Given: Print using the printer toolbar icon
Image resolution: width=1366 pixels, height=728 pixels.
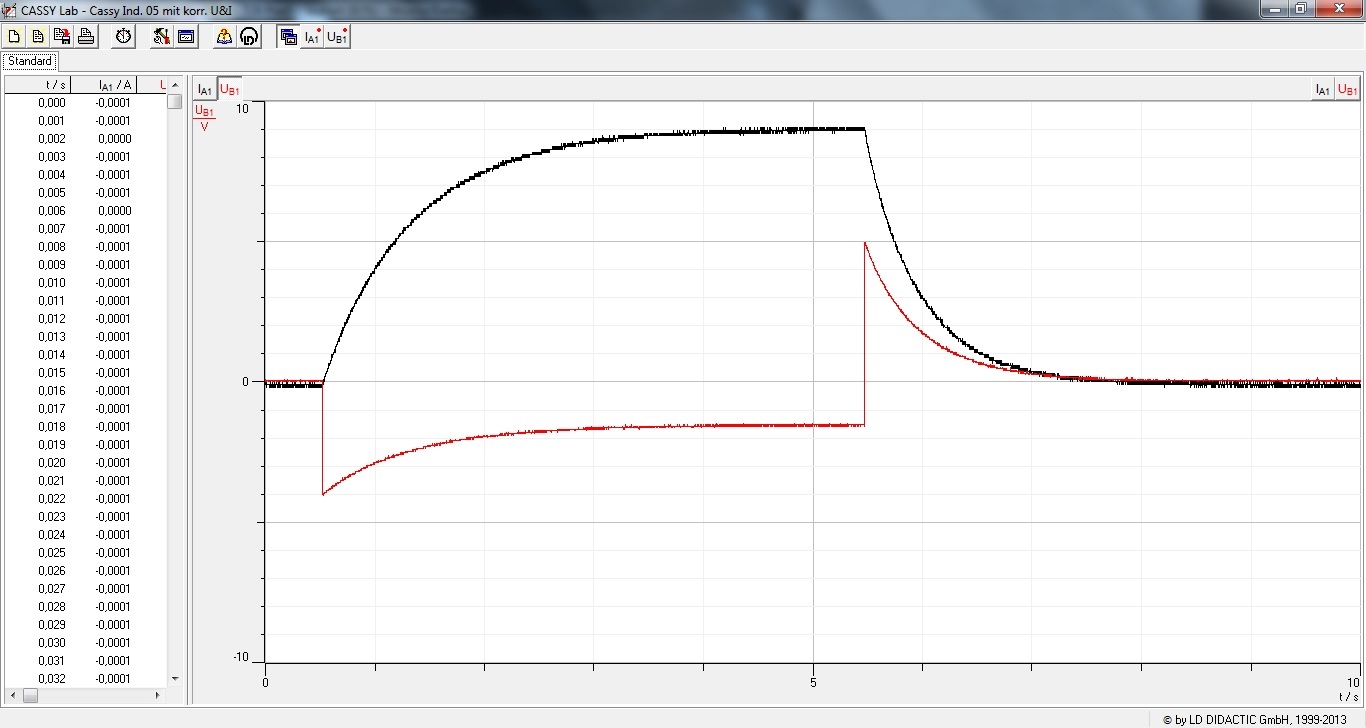Looking at the screenshot, I should tap(86, 37).
